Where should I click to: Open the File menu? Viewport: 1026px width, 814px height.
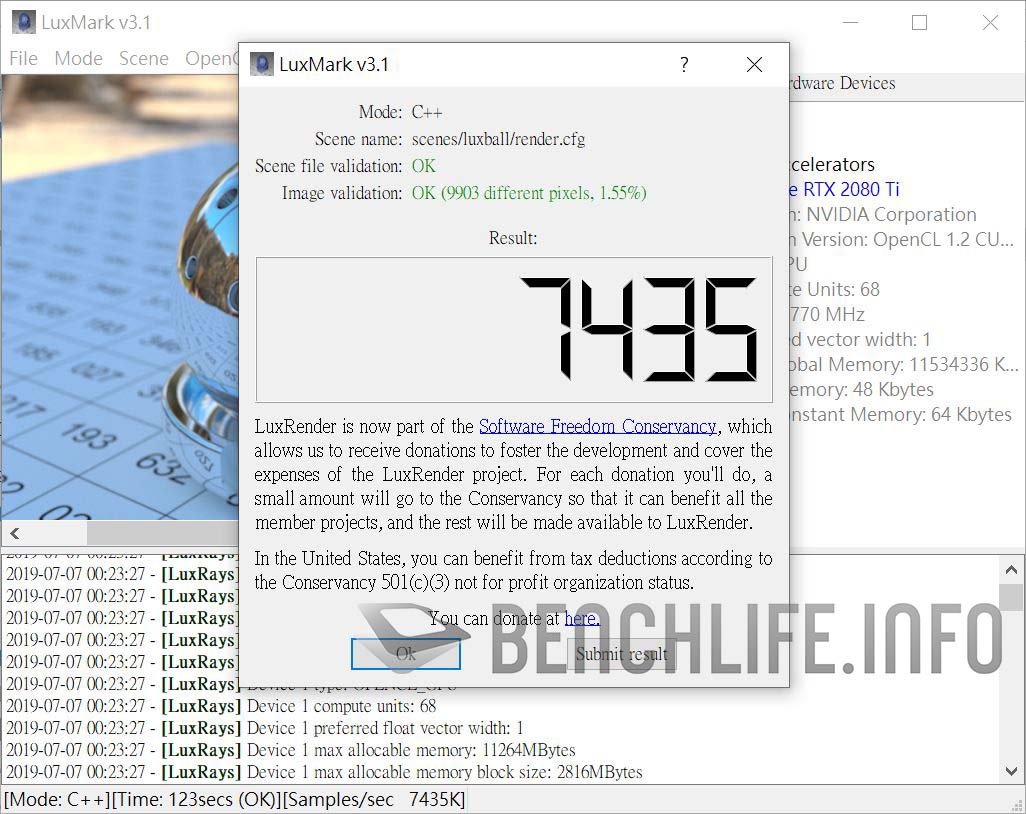(x=23, y=58)
